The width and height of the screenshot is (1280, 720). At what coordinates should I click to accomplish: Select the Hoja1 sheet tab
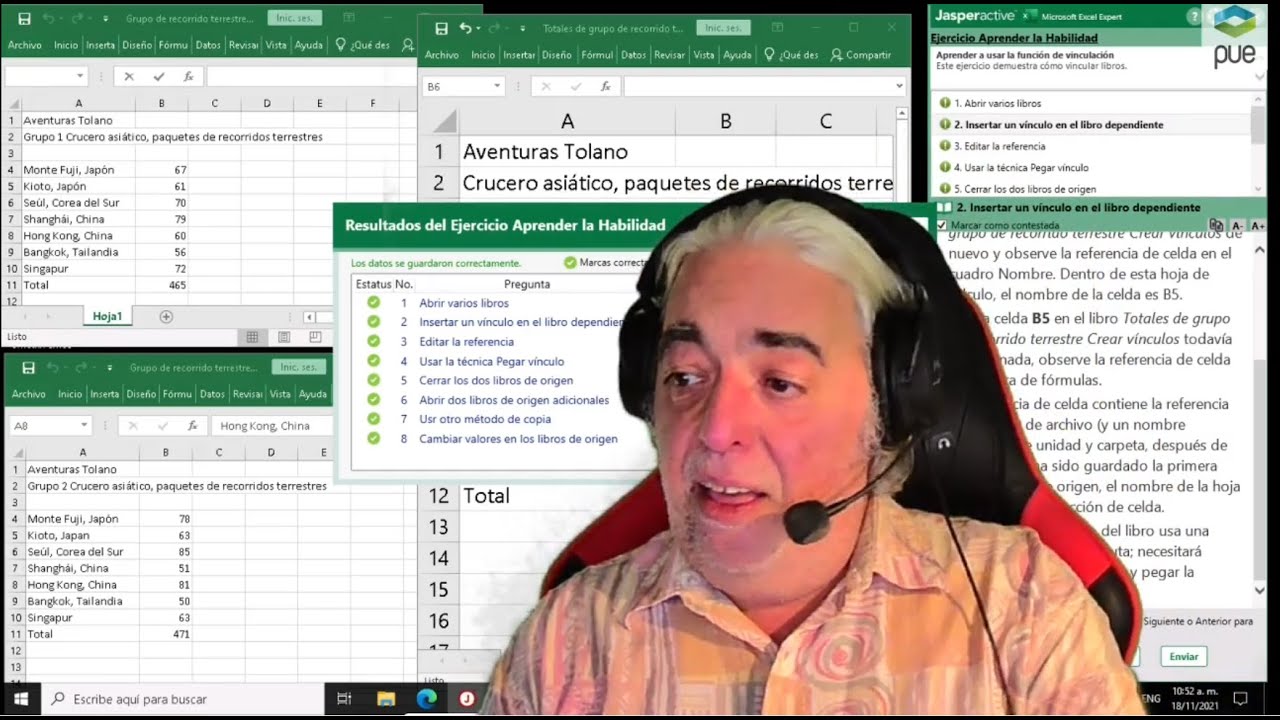107,316
